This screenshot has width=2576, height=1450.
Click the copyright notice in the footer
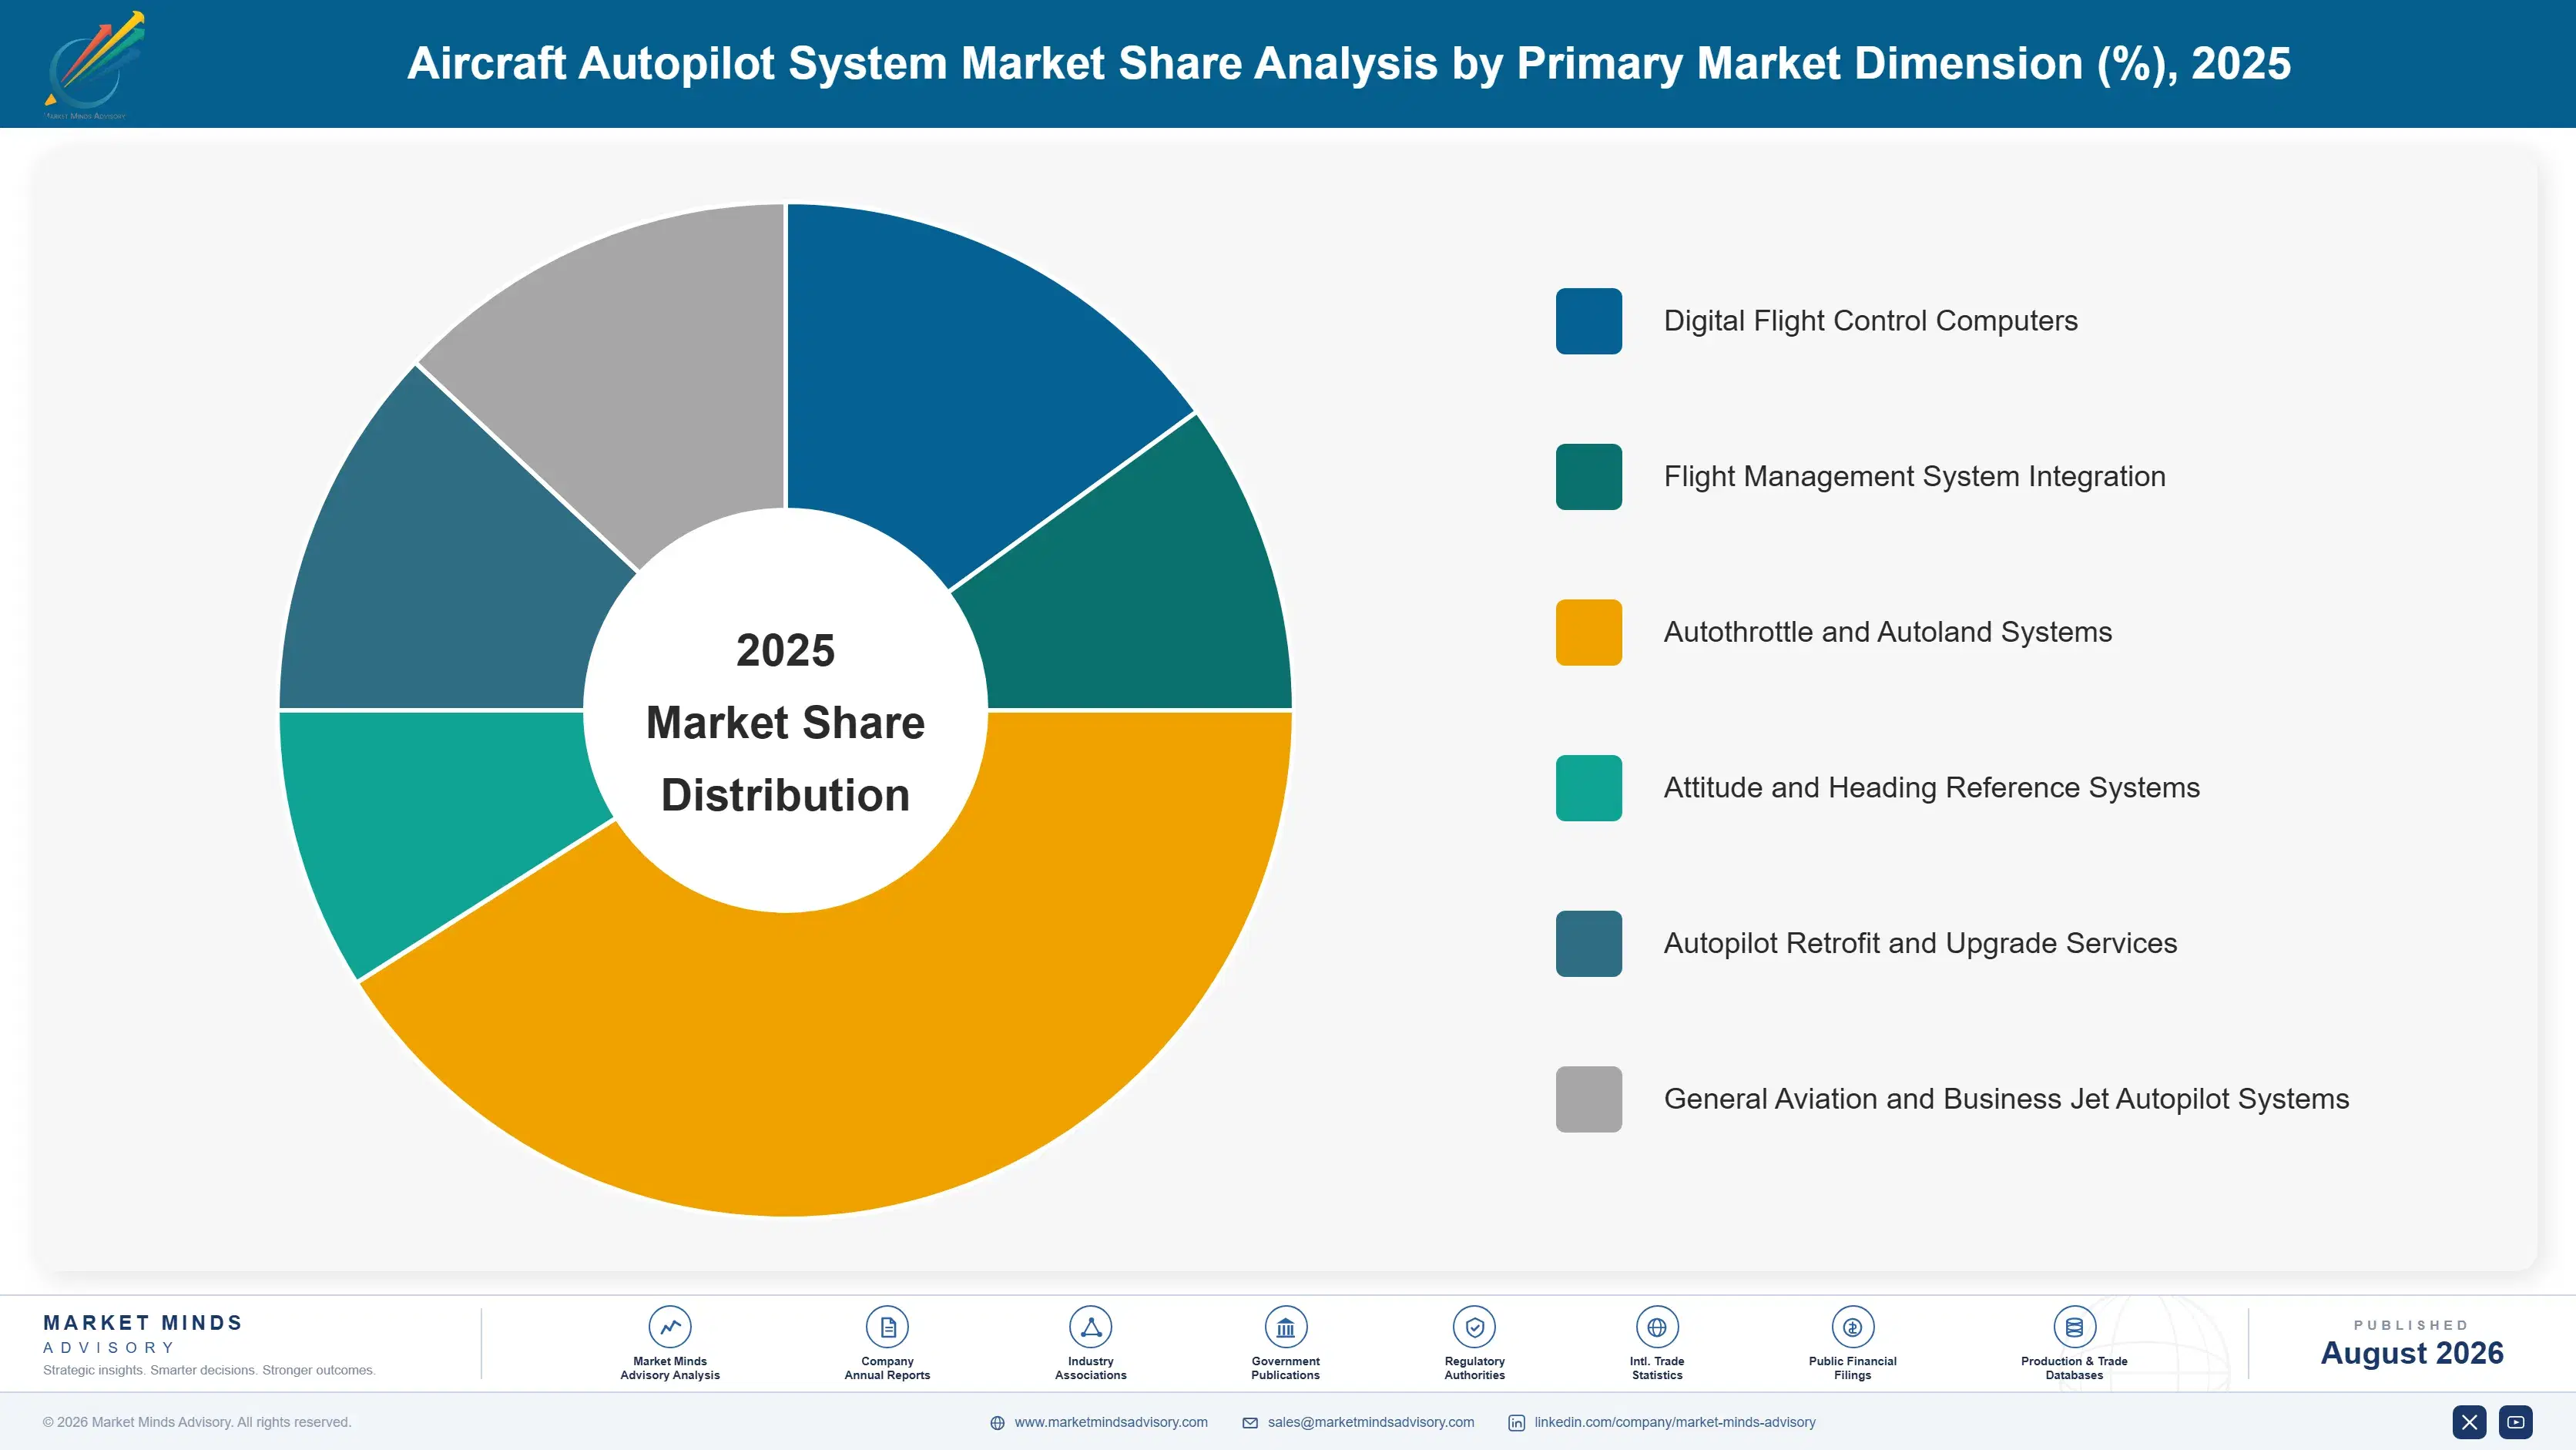point(197,1422)
